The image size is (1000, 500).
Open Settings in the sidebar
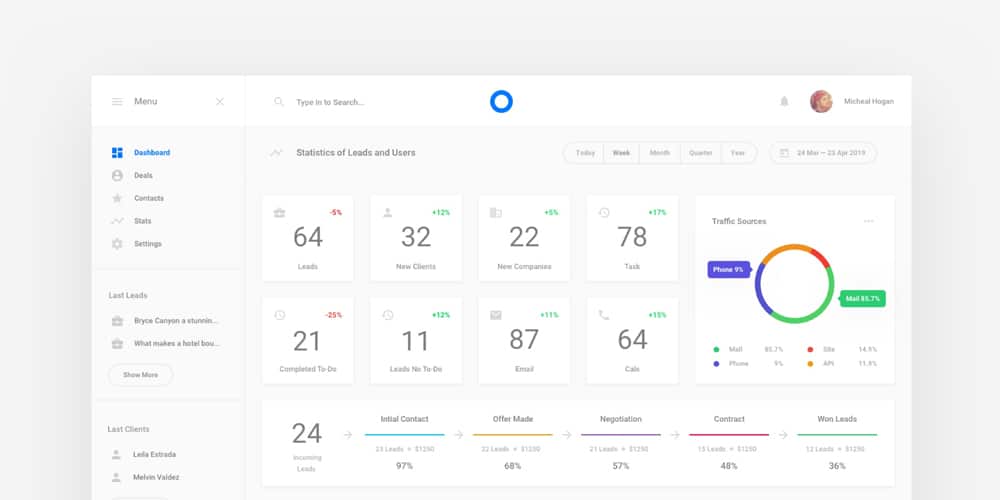[147, 244]
